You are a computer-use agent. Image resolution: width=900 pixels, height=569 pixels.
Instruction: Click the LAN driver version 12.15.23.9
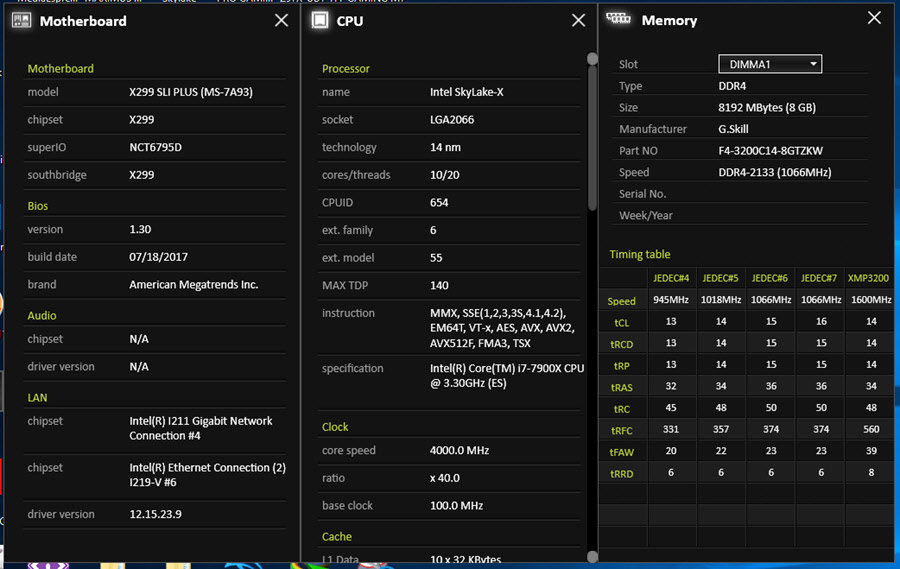154,514
